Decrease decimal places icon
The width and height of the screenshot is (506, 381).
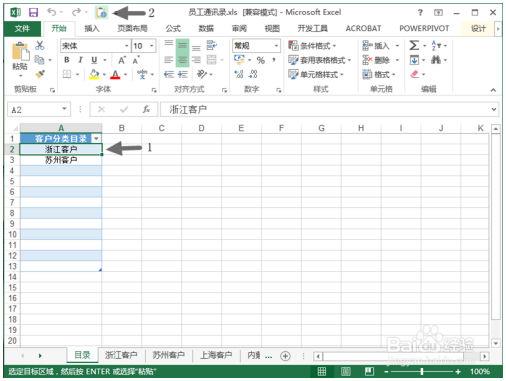(x=253, y=74)
